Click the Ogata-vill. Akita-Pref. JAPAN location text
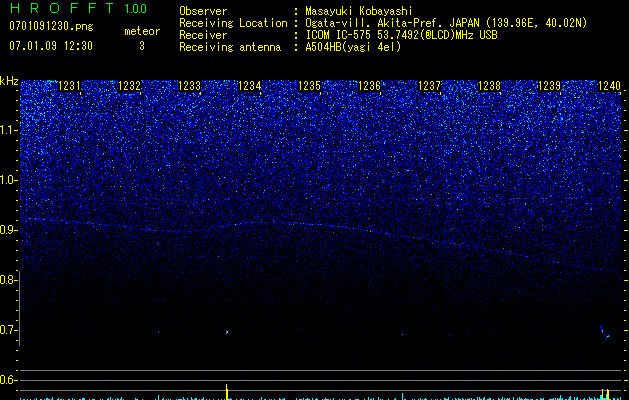 click(446, 23)
